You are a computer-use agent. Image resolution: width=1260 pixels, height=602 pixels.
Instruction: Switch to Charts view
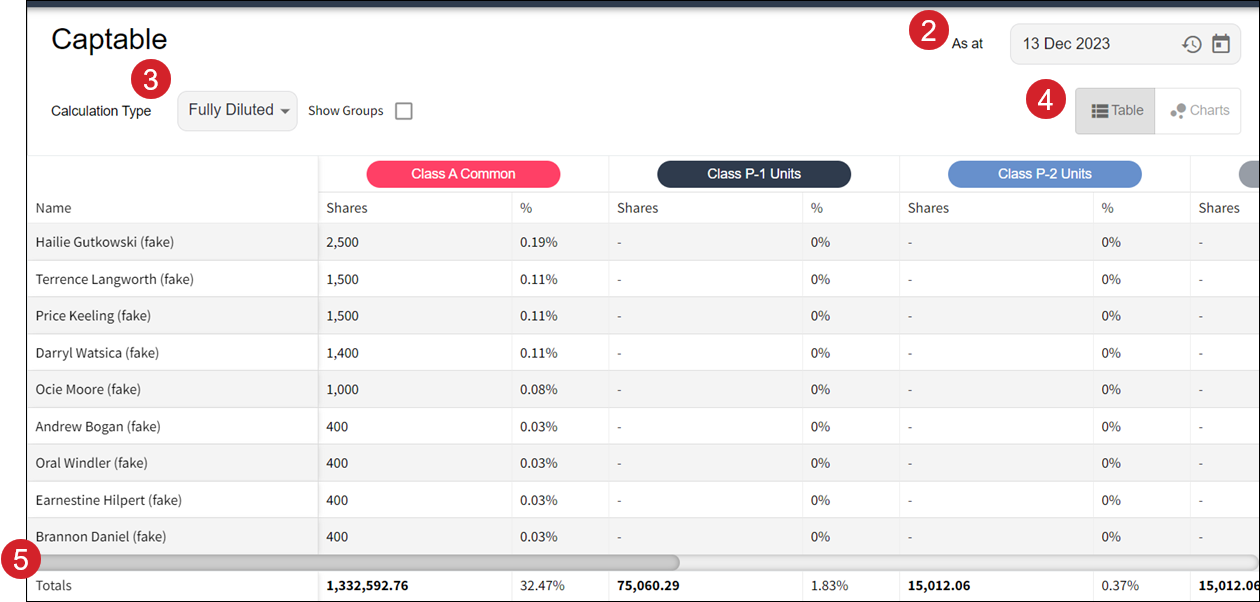[x=1199, y=111]
